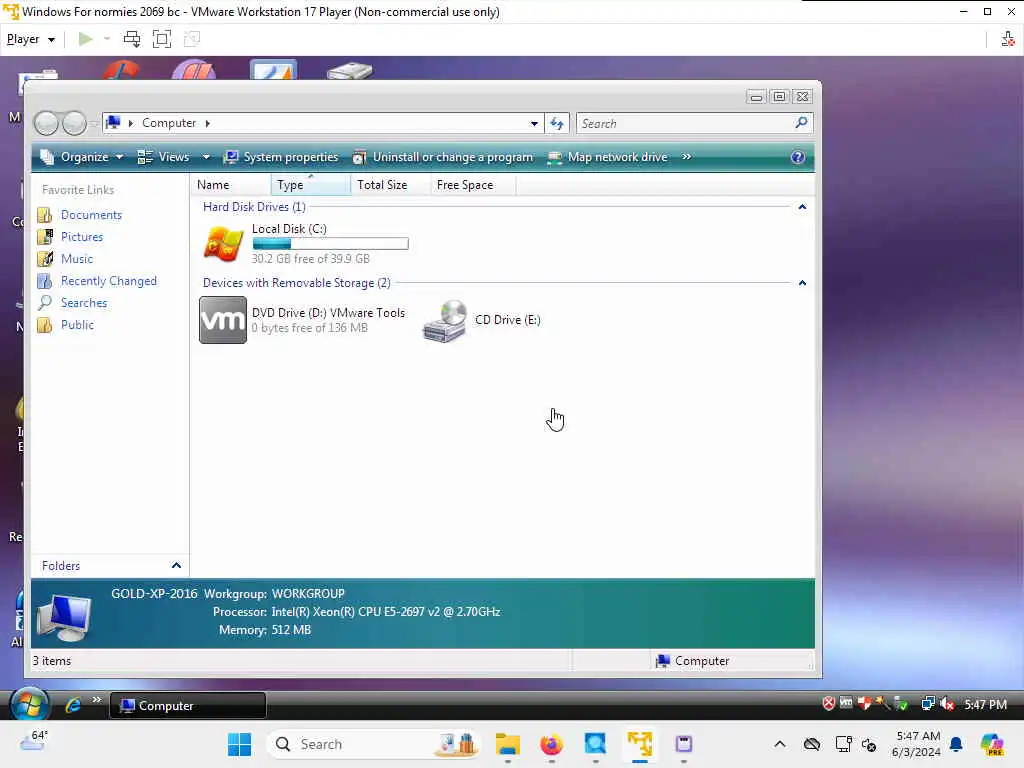
Task: Click the VMware Player host taskbar icon
Action: pyautogui.click(x=640, y=744)
